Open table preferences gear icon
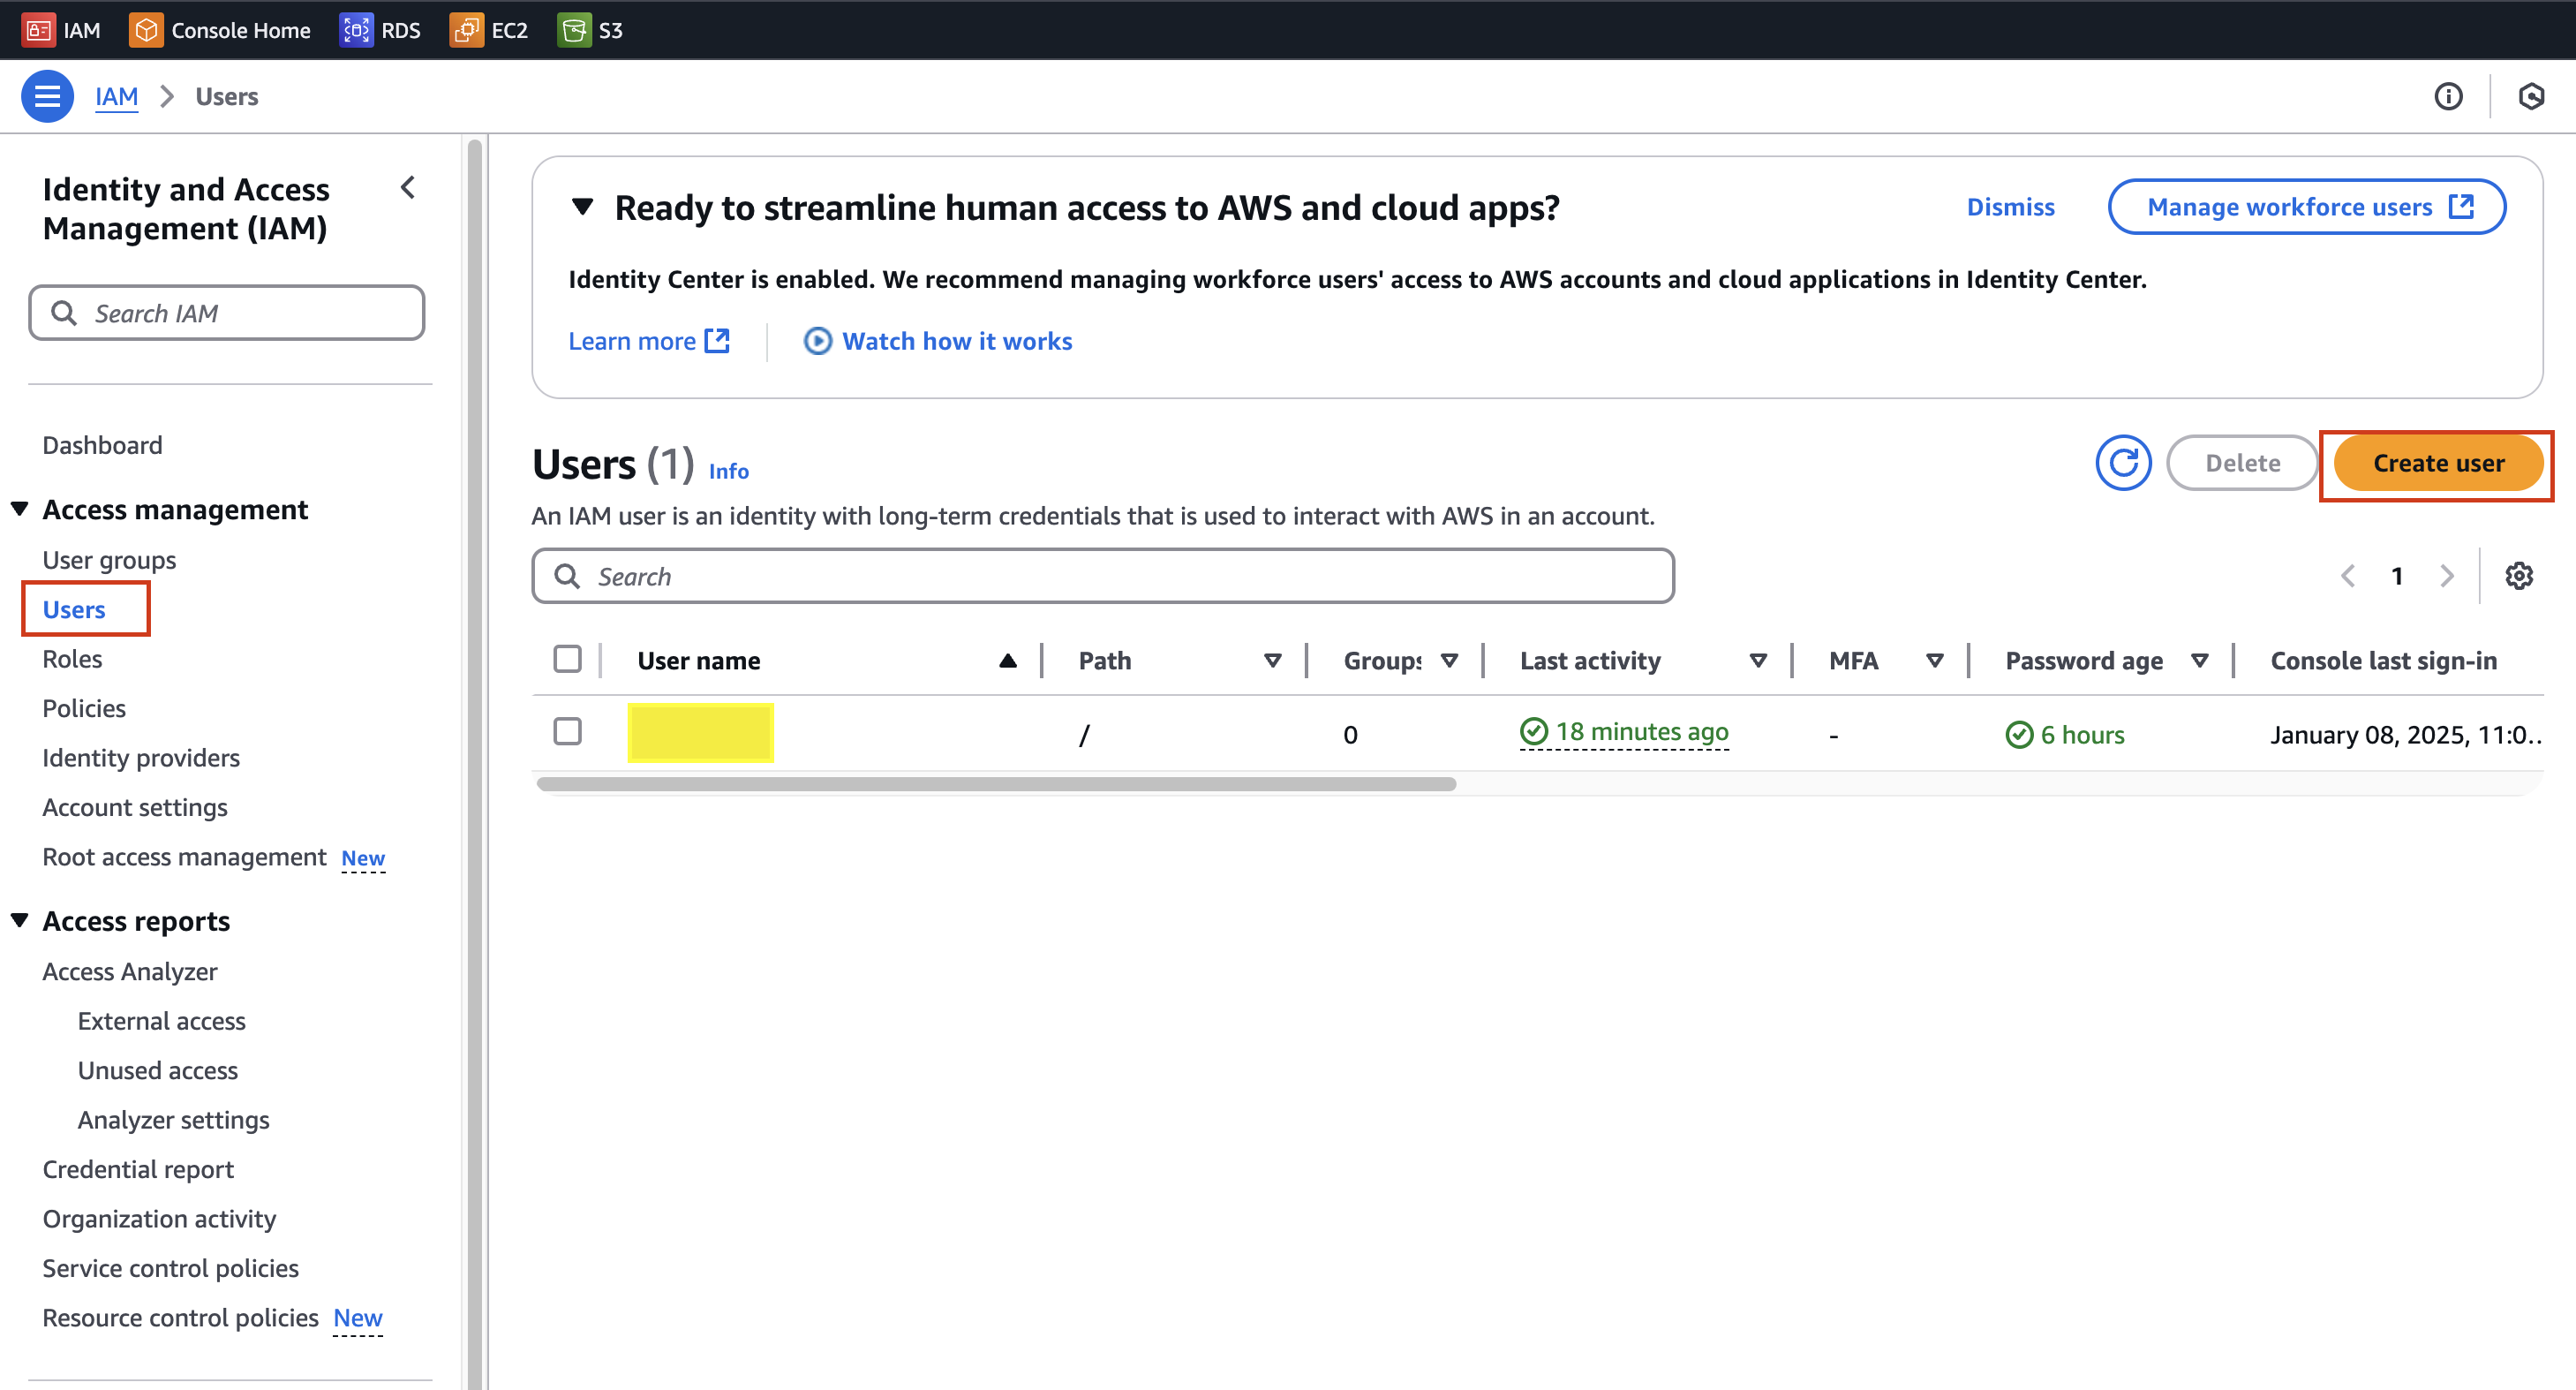 [x=2518, y=576]
